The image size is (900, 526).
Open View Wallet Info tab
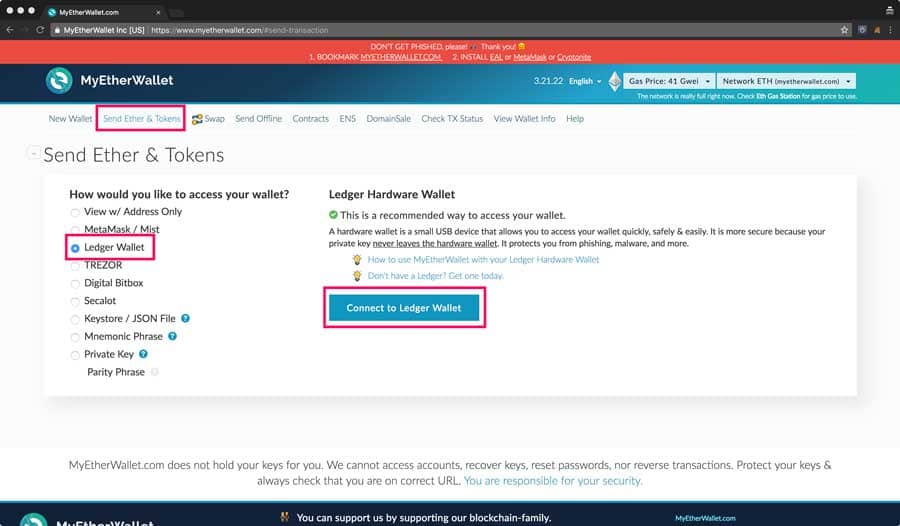point(525,118)
